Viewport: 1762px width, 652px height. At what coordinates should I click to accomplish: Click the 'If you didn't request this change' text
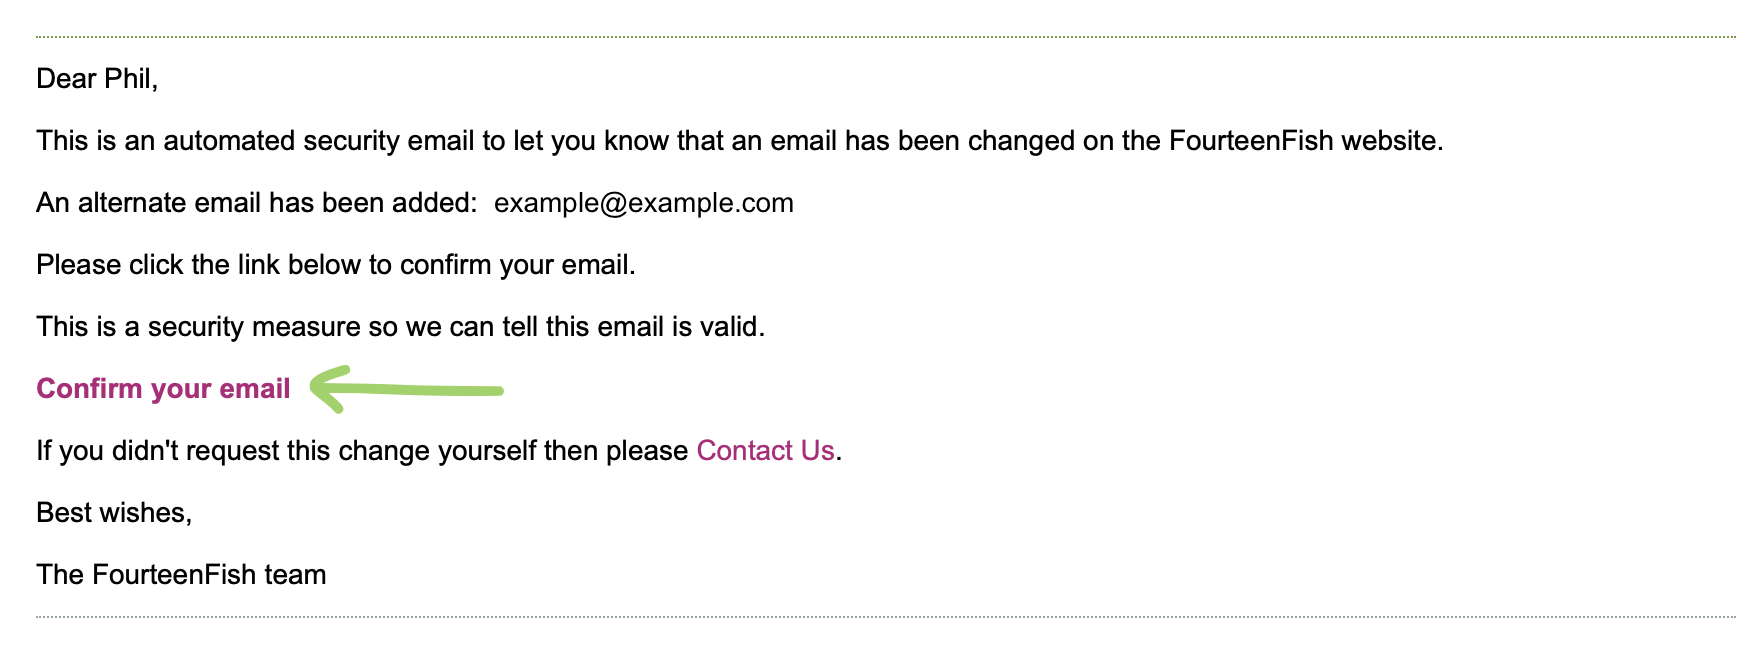click(x=362, y=451)
